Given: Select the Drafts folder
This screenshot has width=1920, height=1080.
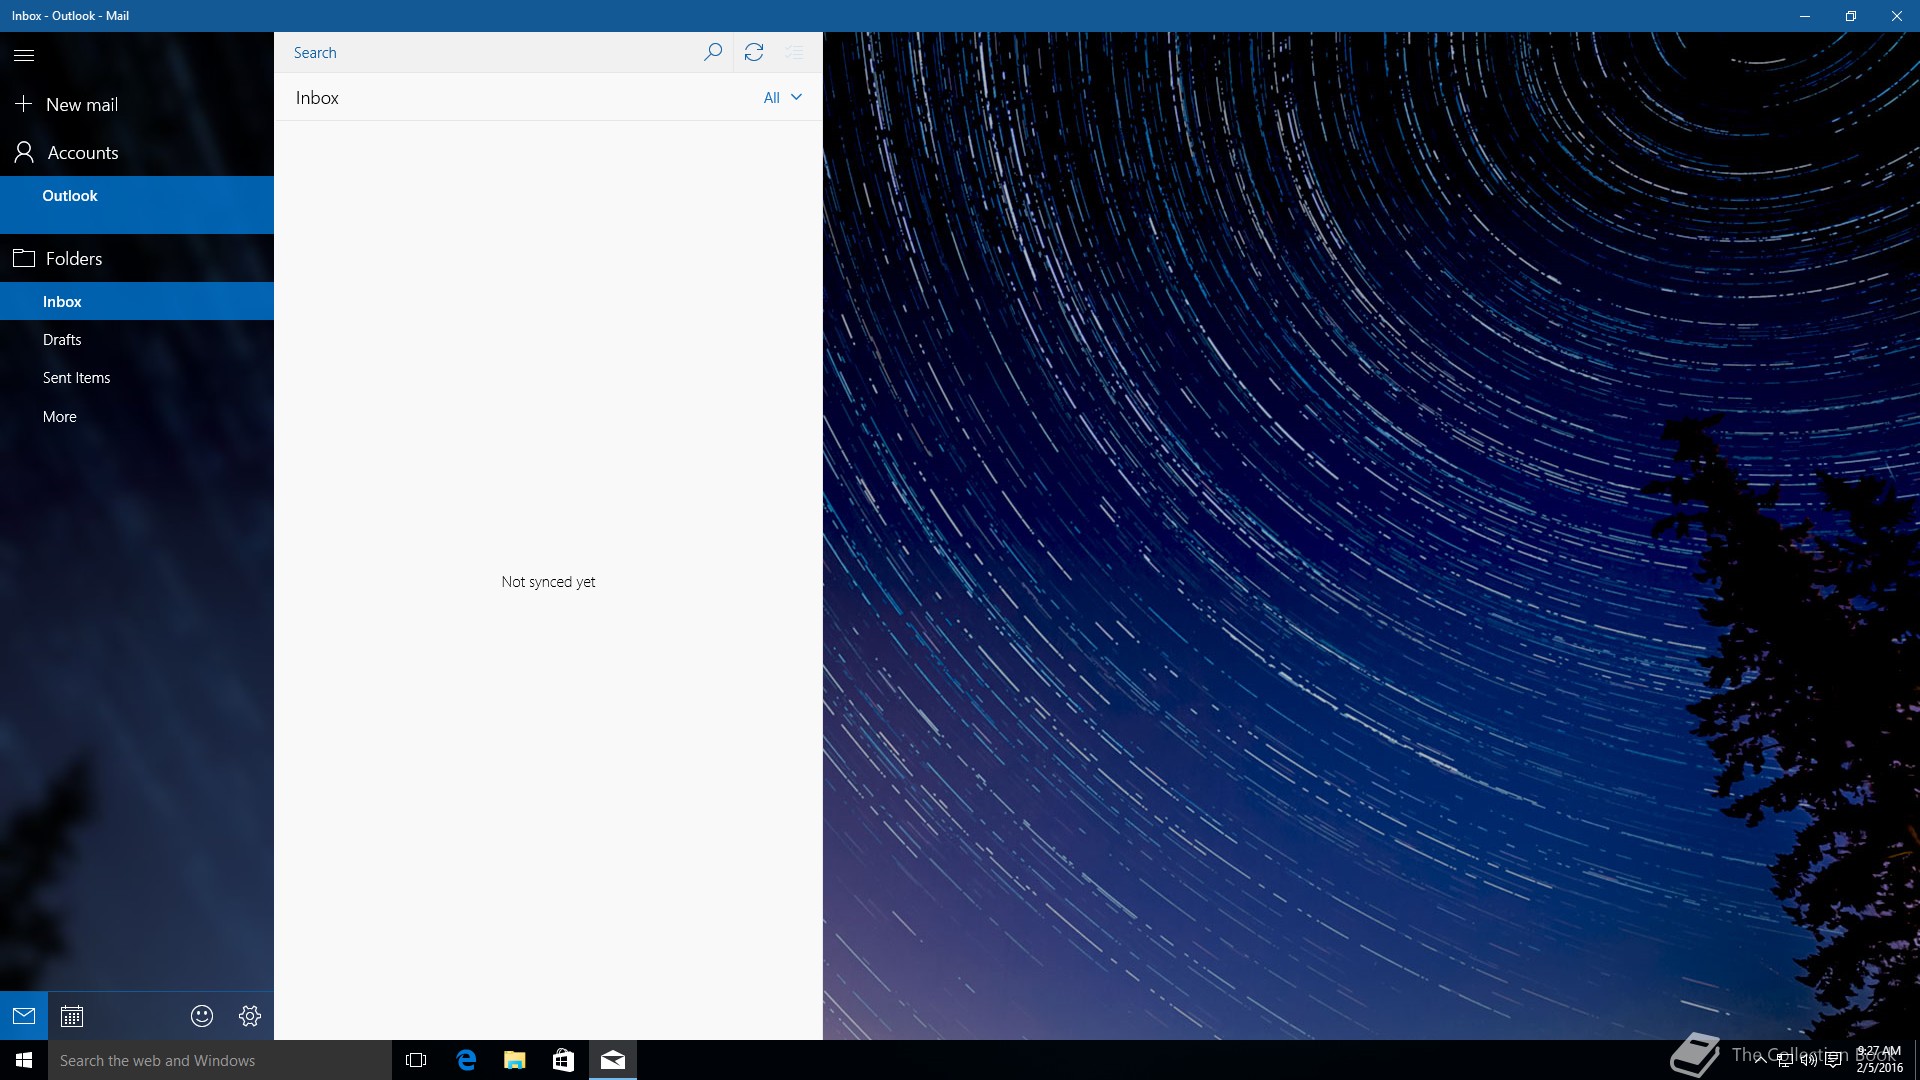Looking at the screenshot, I should click(x=62, y=340).
